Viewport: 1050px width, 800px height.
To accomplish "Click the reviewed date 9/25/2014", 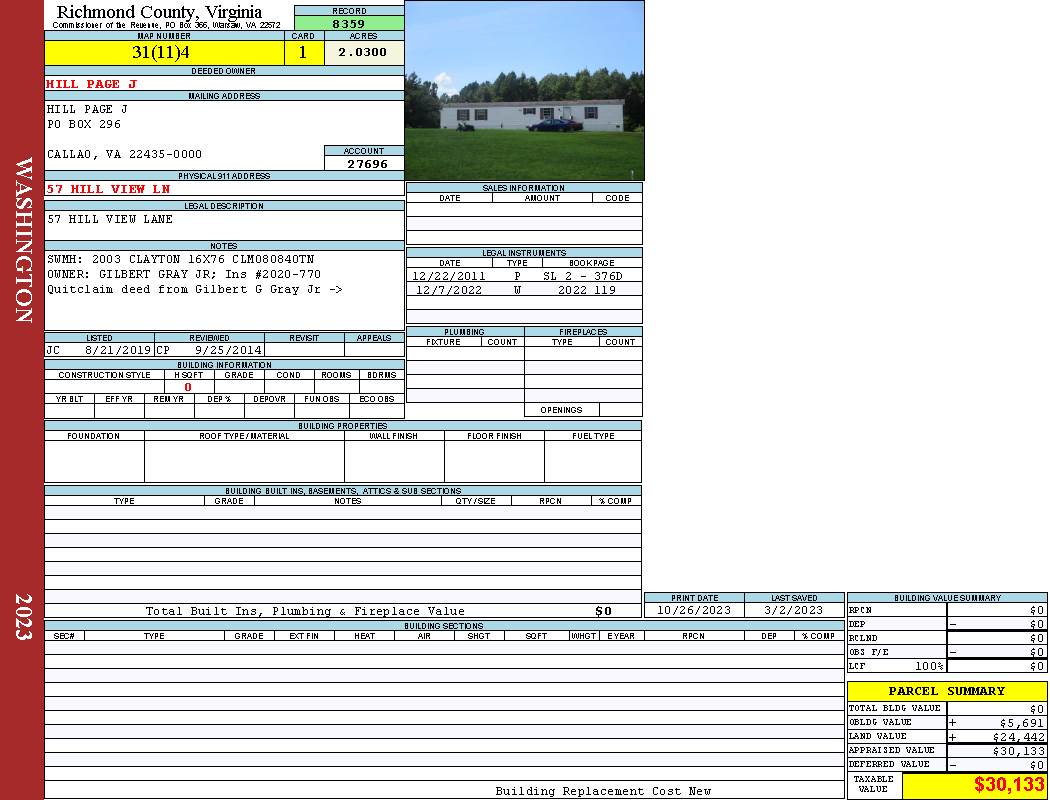I will coord(228,351).
